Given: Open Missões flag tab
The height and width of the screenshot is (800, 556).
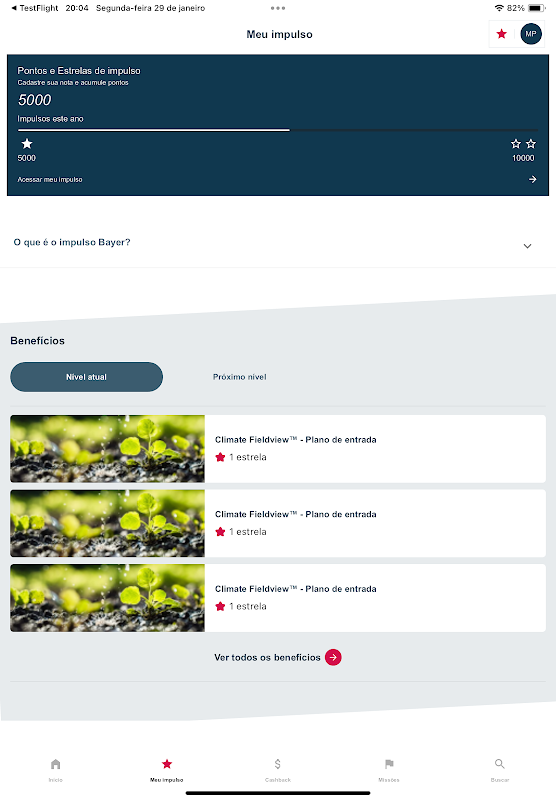Looking at the screenshot, I should 389,769.
